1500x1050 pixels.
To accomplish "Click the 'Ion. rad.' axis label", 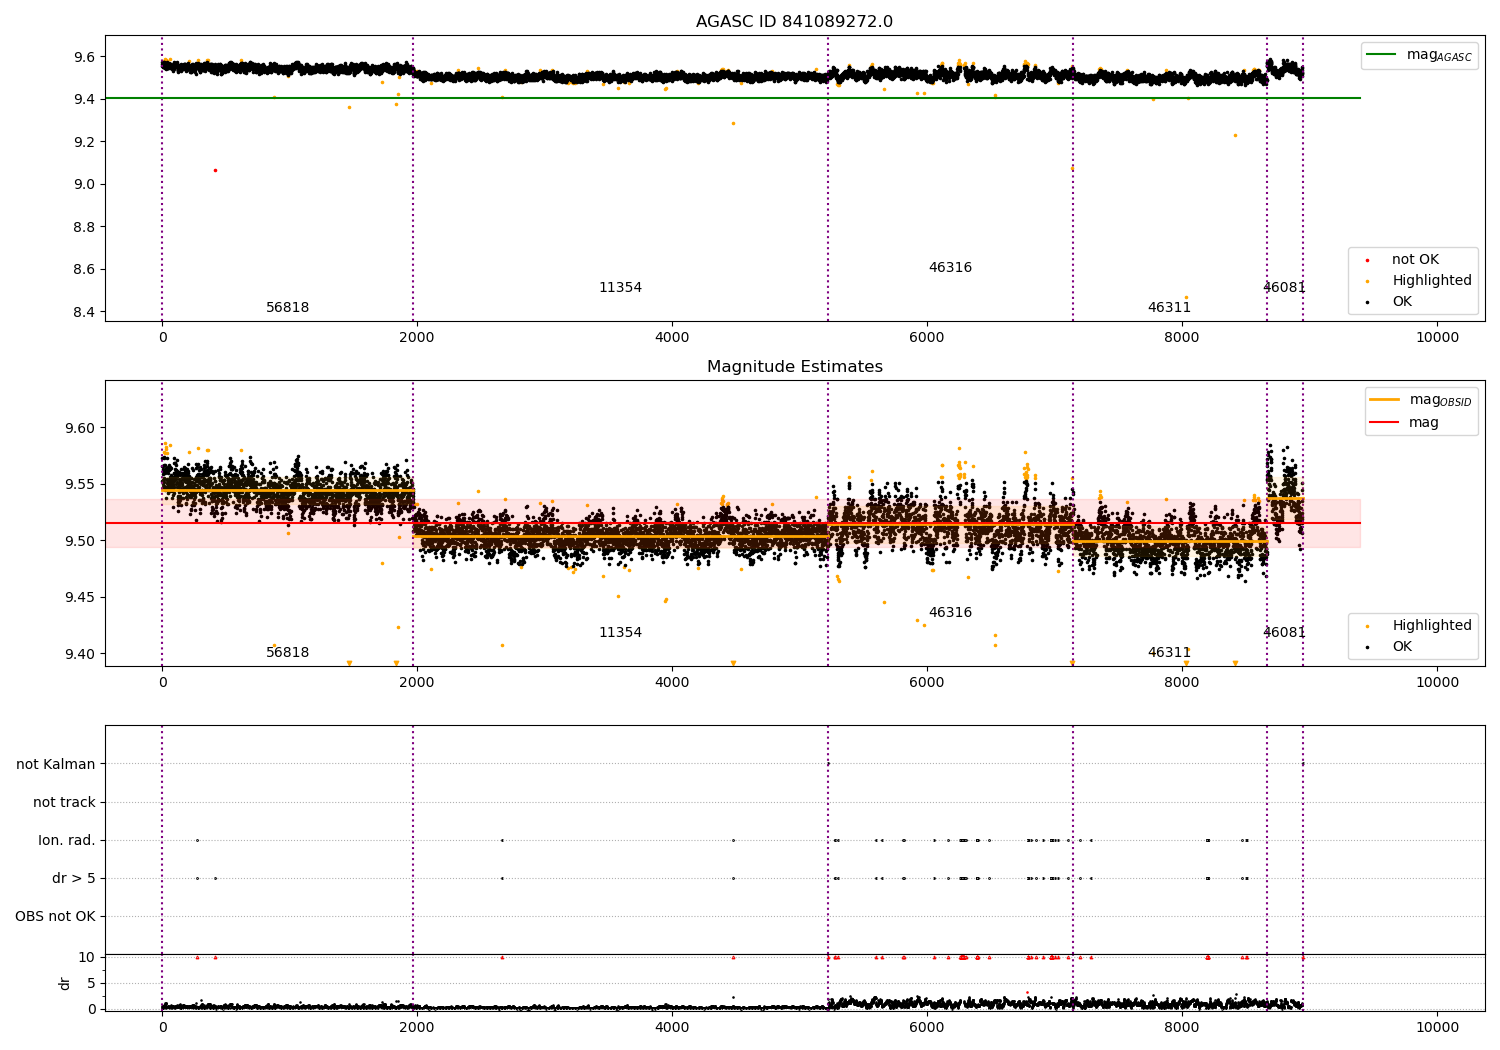I will pyautogui.click(x=67, y=840).
